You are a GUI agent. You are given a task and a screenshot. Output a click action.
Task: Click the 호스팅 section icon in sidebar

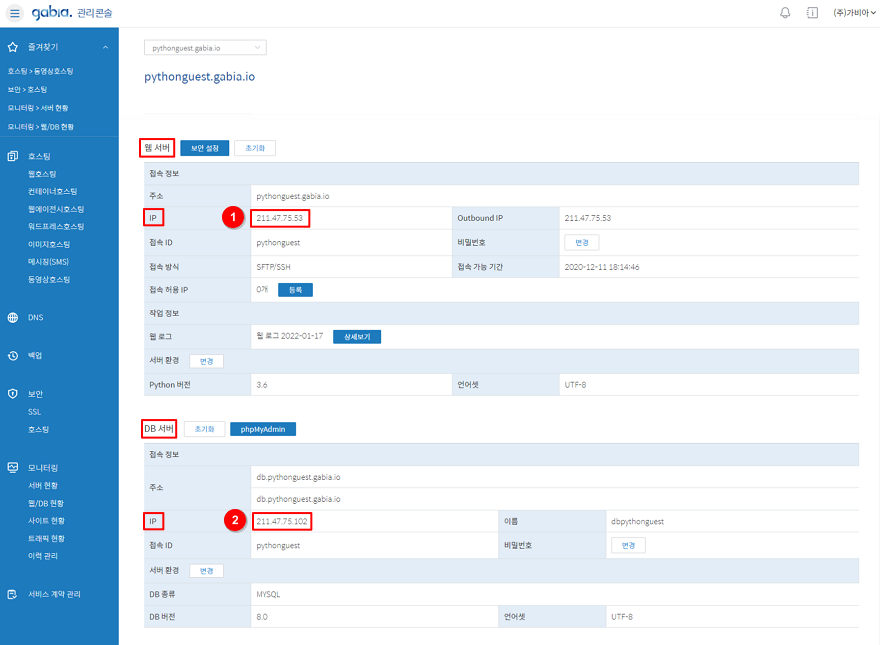[13, 156]
